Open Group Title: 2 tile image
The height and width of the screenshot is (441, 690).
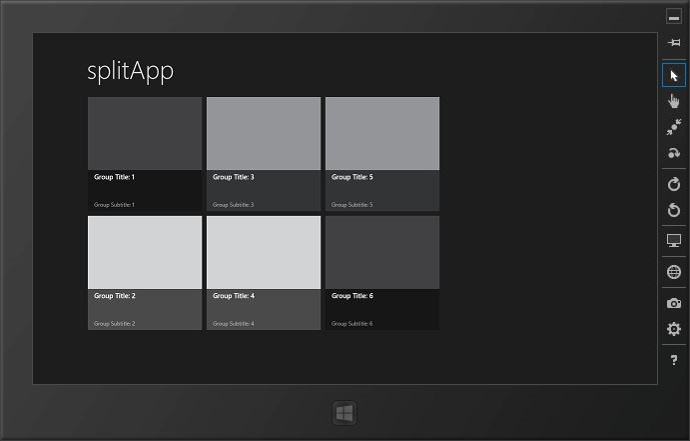click(145, 252)
